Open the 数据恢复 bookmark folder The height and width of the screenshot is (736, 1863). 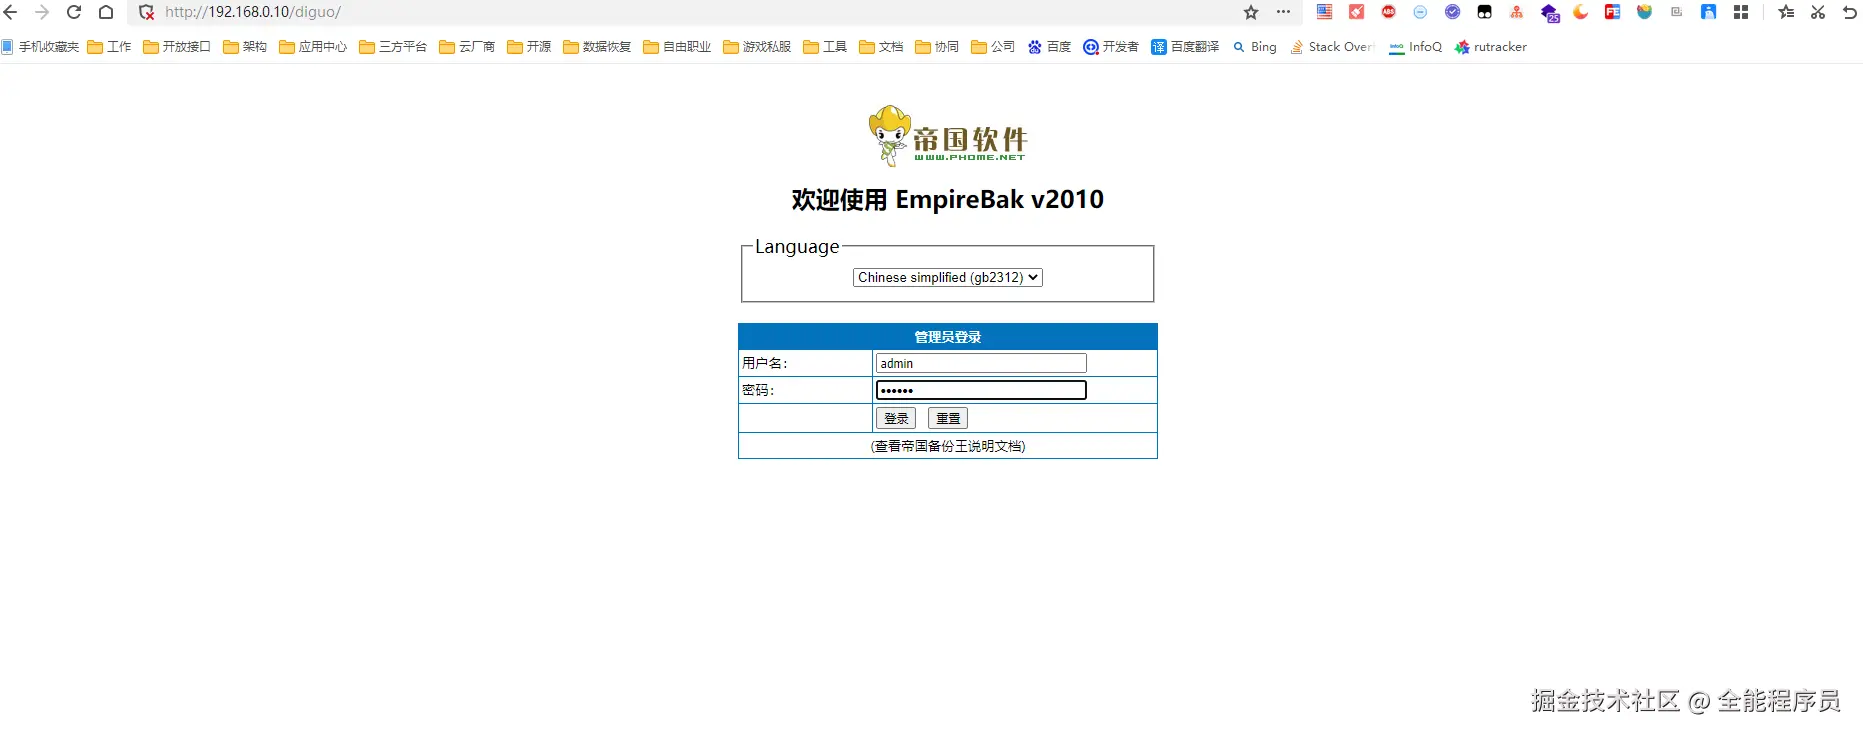pyautogui.click(x=597, y=47)
